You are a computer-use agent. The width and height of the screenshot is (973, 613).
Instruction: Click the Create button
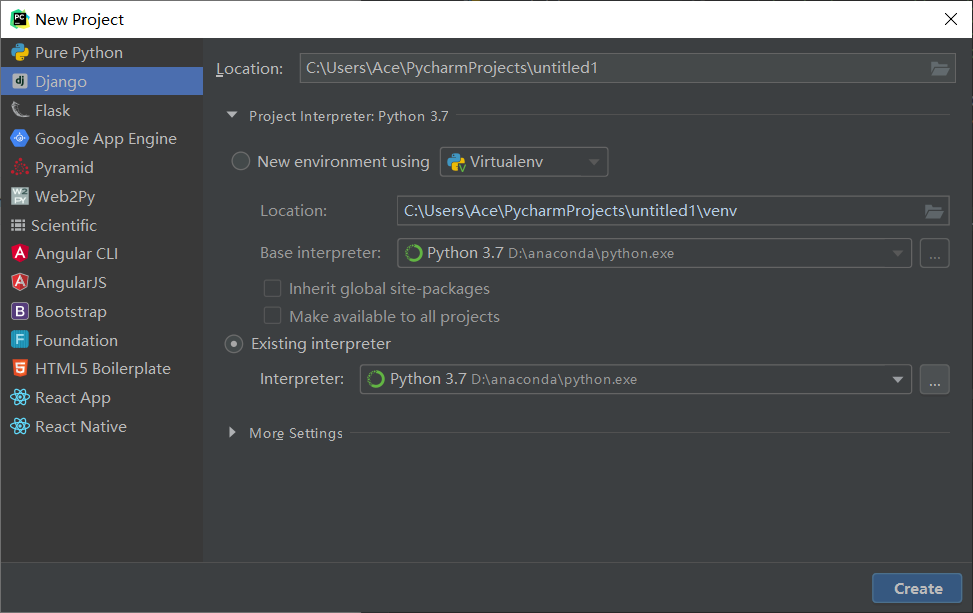click(917, 588)
